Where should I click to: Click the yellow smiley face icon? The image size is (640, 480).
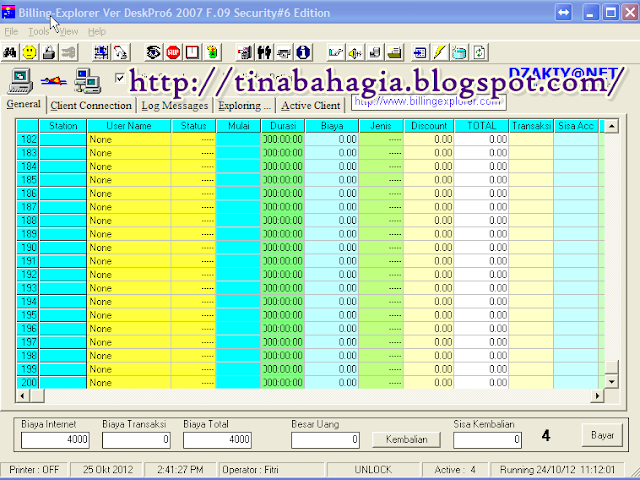[29, 52]
